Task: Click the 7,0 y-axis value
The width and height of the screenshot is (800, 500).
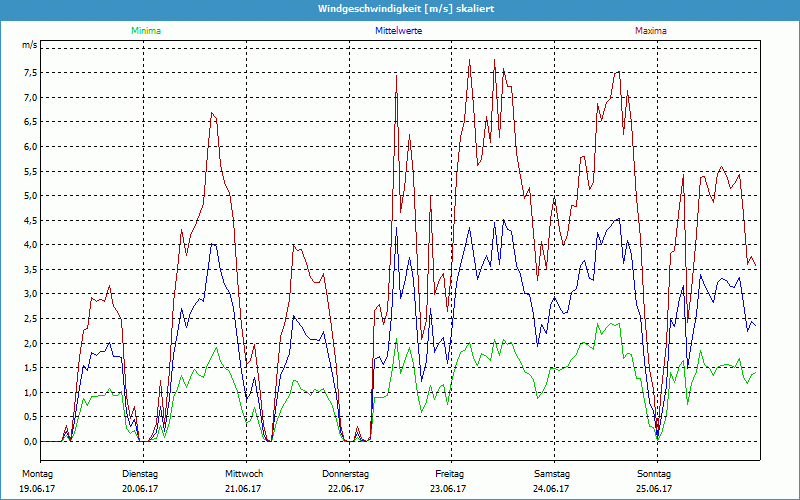Action: 31,97
